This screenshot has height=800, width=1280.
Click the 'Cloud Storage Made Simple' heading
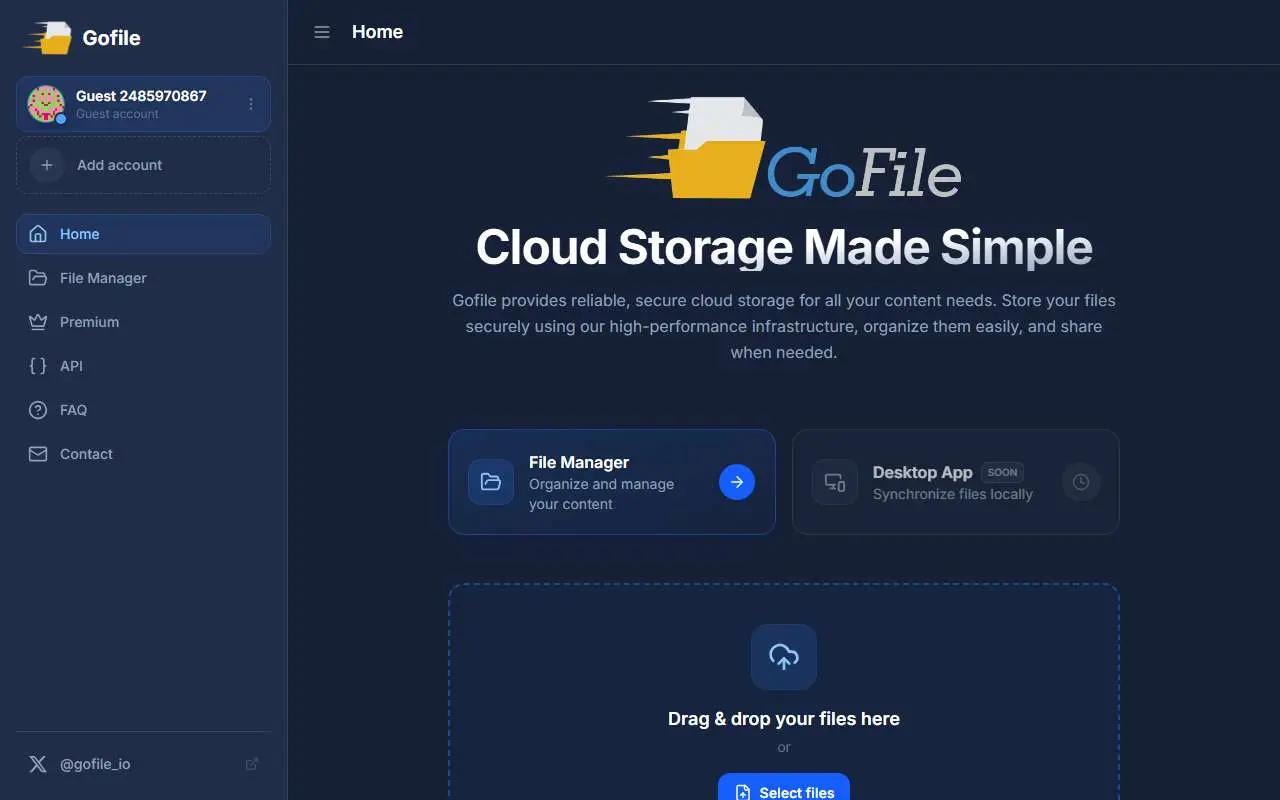coord(784,248)
